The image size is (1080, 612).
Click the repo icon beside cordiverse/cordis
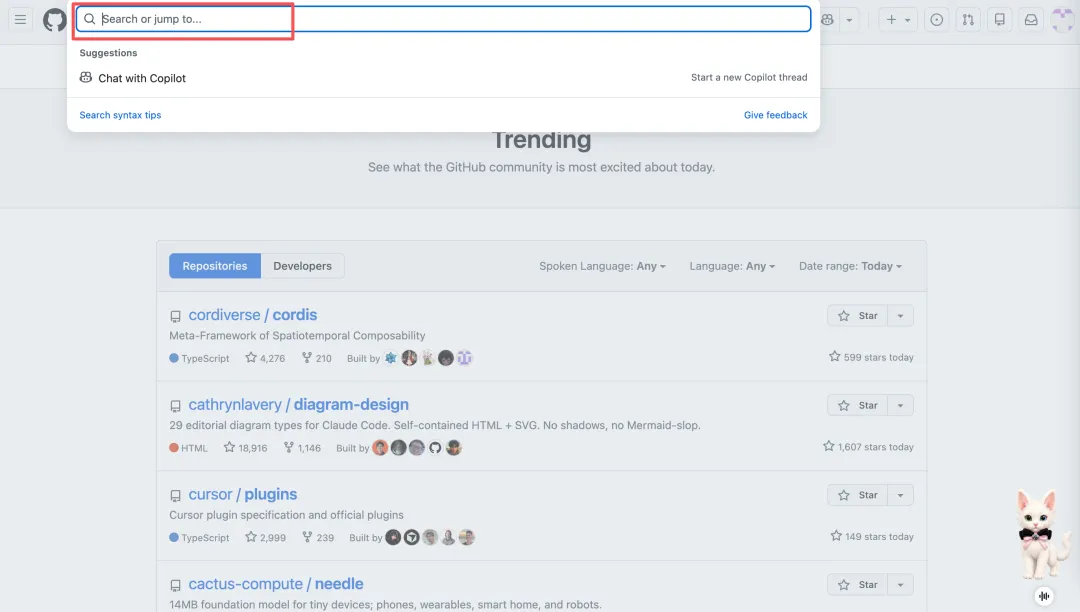(x=176, y=316)
